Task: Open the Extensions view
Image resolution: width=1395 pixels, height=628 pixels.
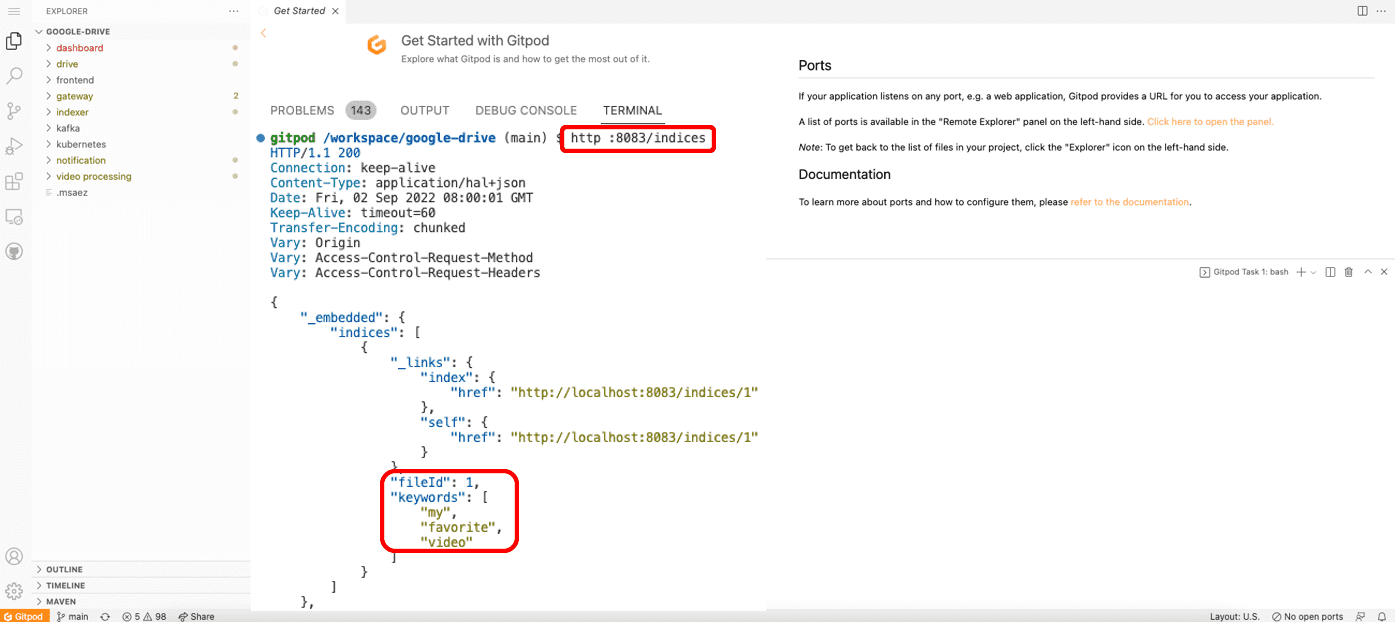Action: click(x=14, y=182)
